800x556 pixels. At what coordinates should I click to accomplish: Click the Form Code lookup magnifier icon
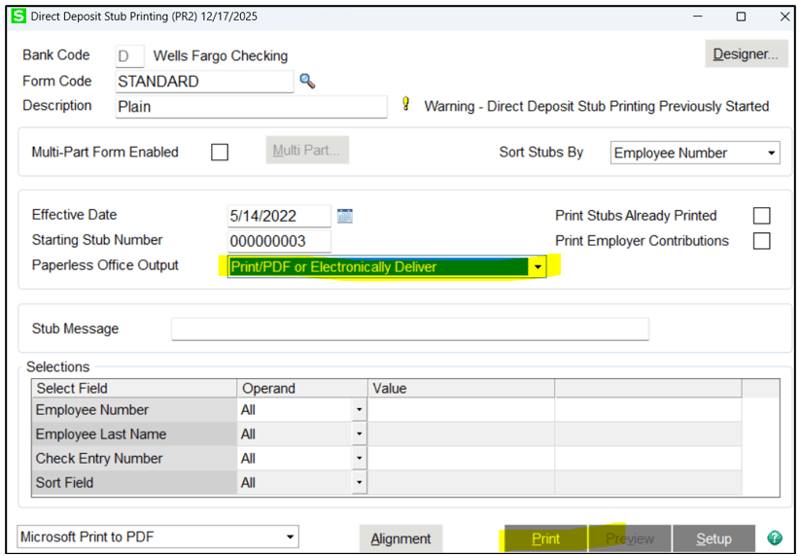pyautogui.click(x=307, y=82)
